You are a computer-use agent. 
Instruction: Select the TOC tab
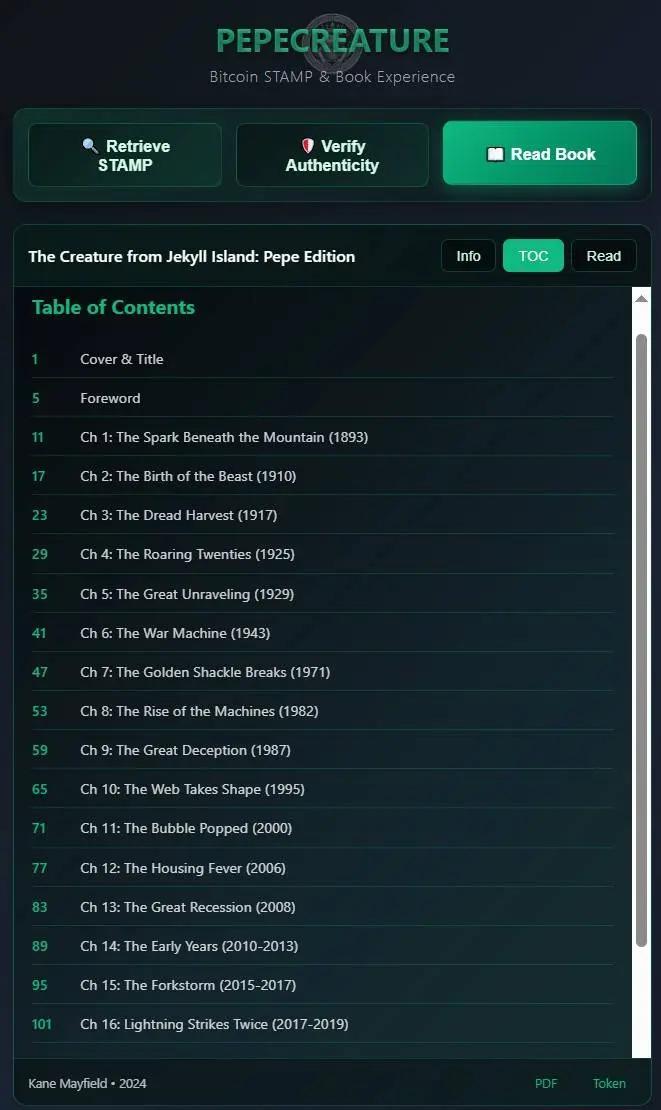pos(533,256)
